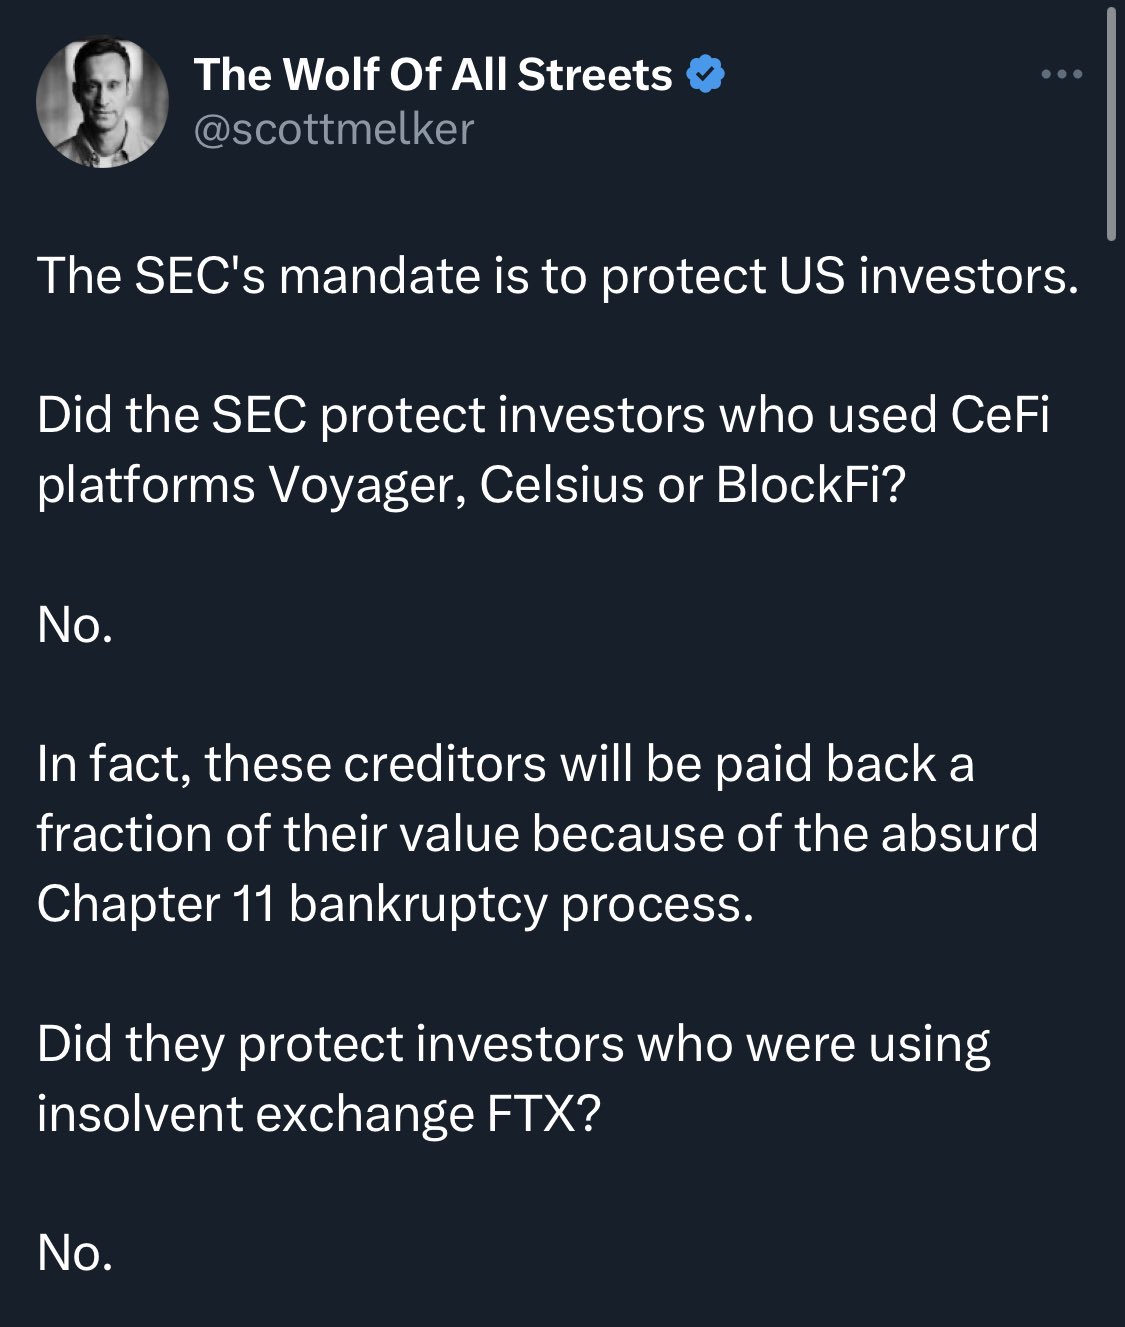Viewport: 1125px width, 1327px height.
Task: Click the line starting "In fact, these creditors"
Action: tap(505, 764)
